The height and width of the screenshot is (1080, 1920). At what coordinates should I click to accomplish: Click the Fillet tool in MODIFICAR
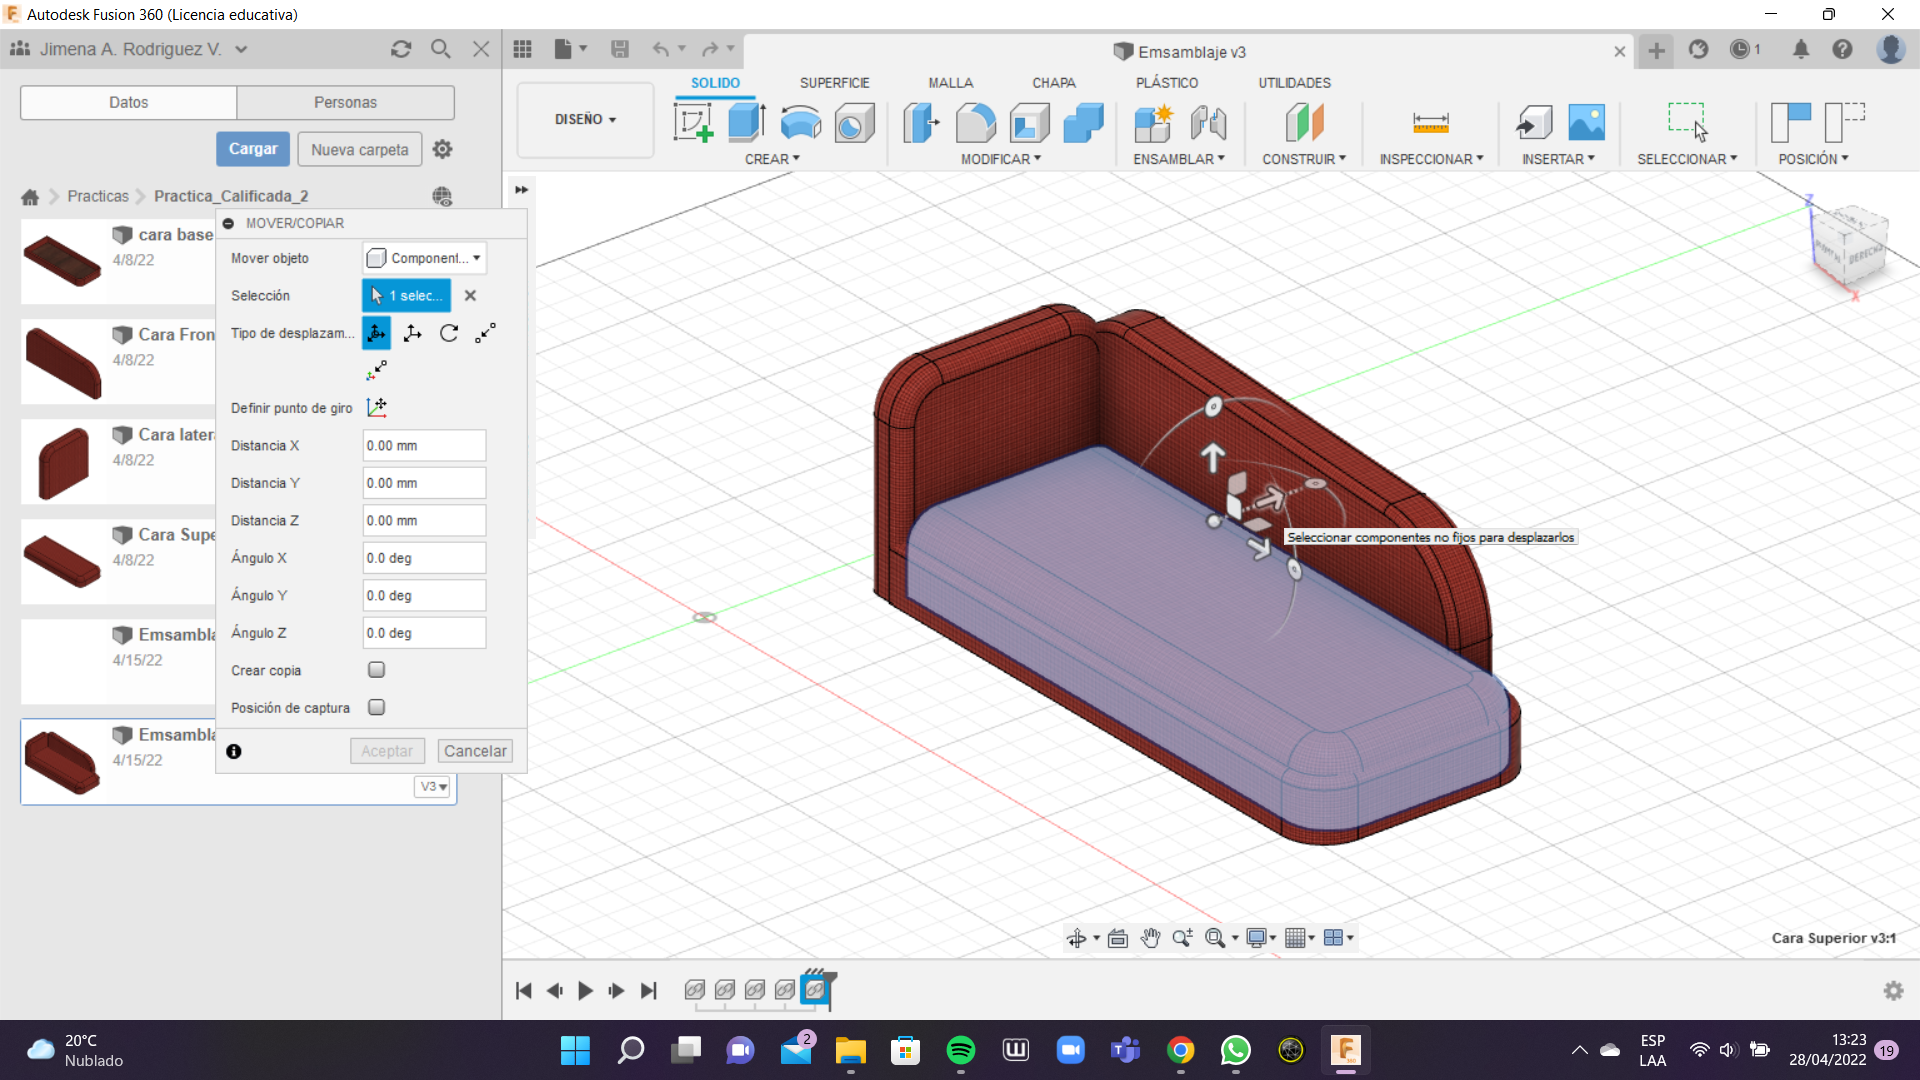[x=975, y=123]
